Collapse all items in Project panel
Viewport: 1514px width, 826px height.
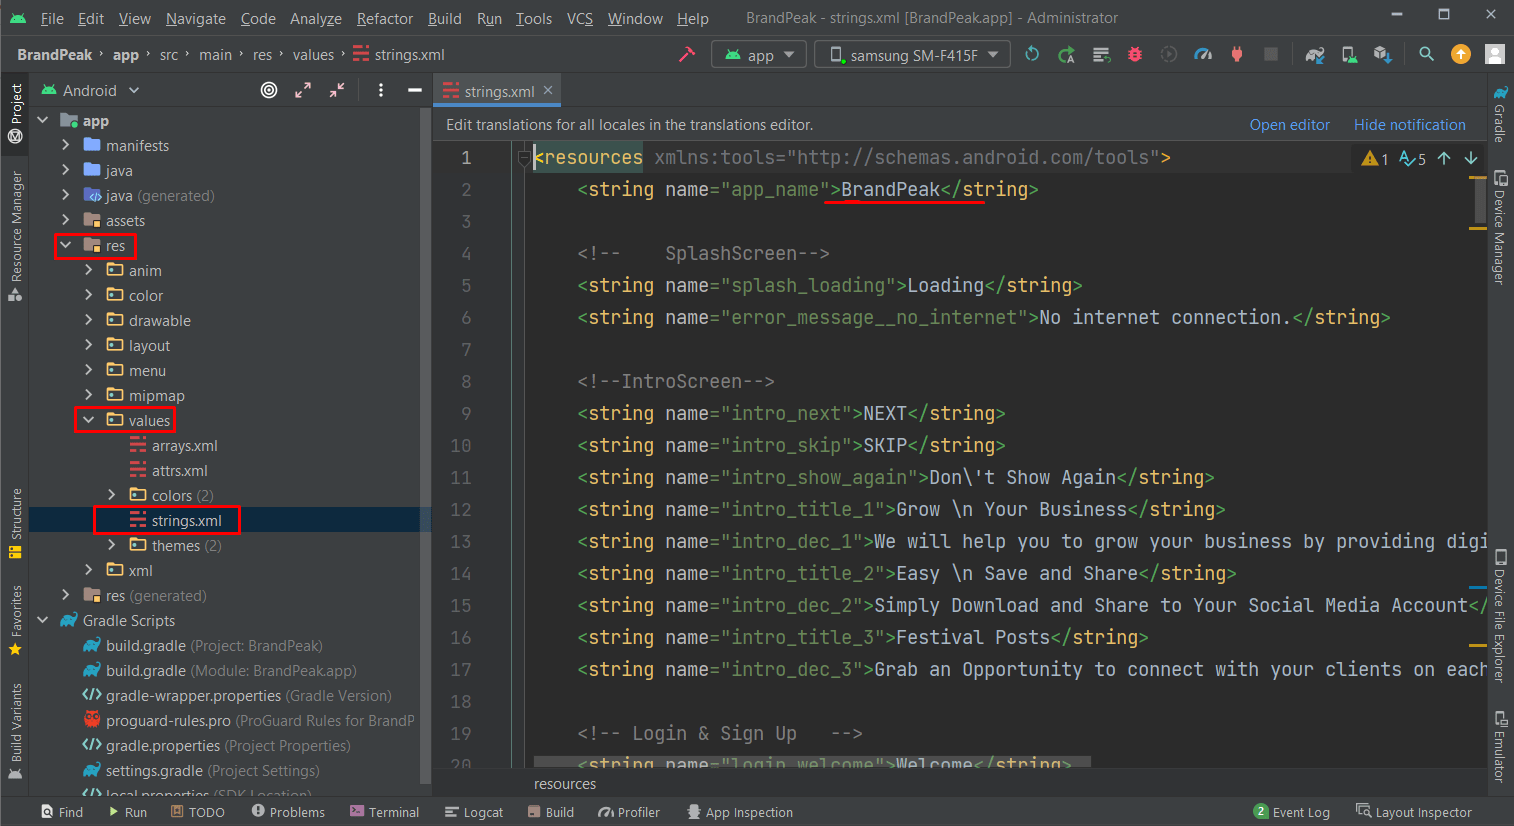click(x=337, y=90)
